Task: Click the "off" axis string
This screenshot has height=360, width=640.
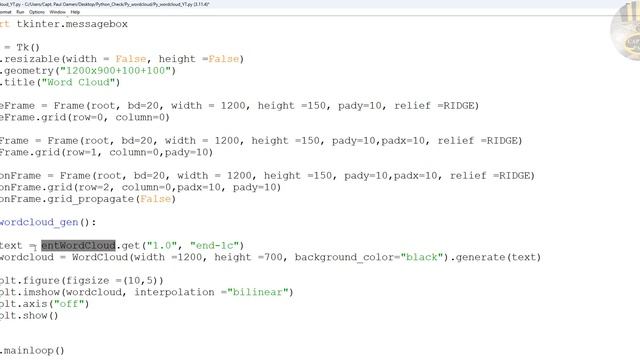Action: tap(69, 304)
